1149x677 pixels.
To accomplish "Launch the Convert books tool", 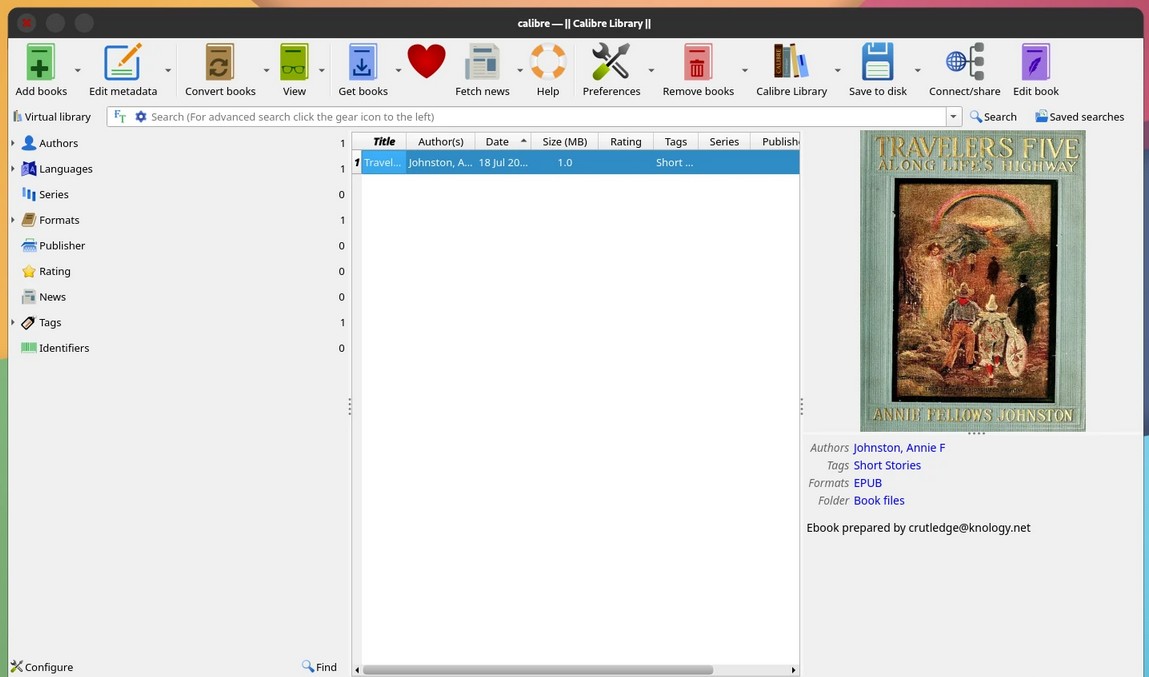I will pos(220,64).
